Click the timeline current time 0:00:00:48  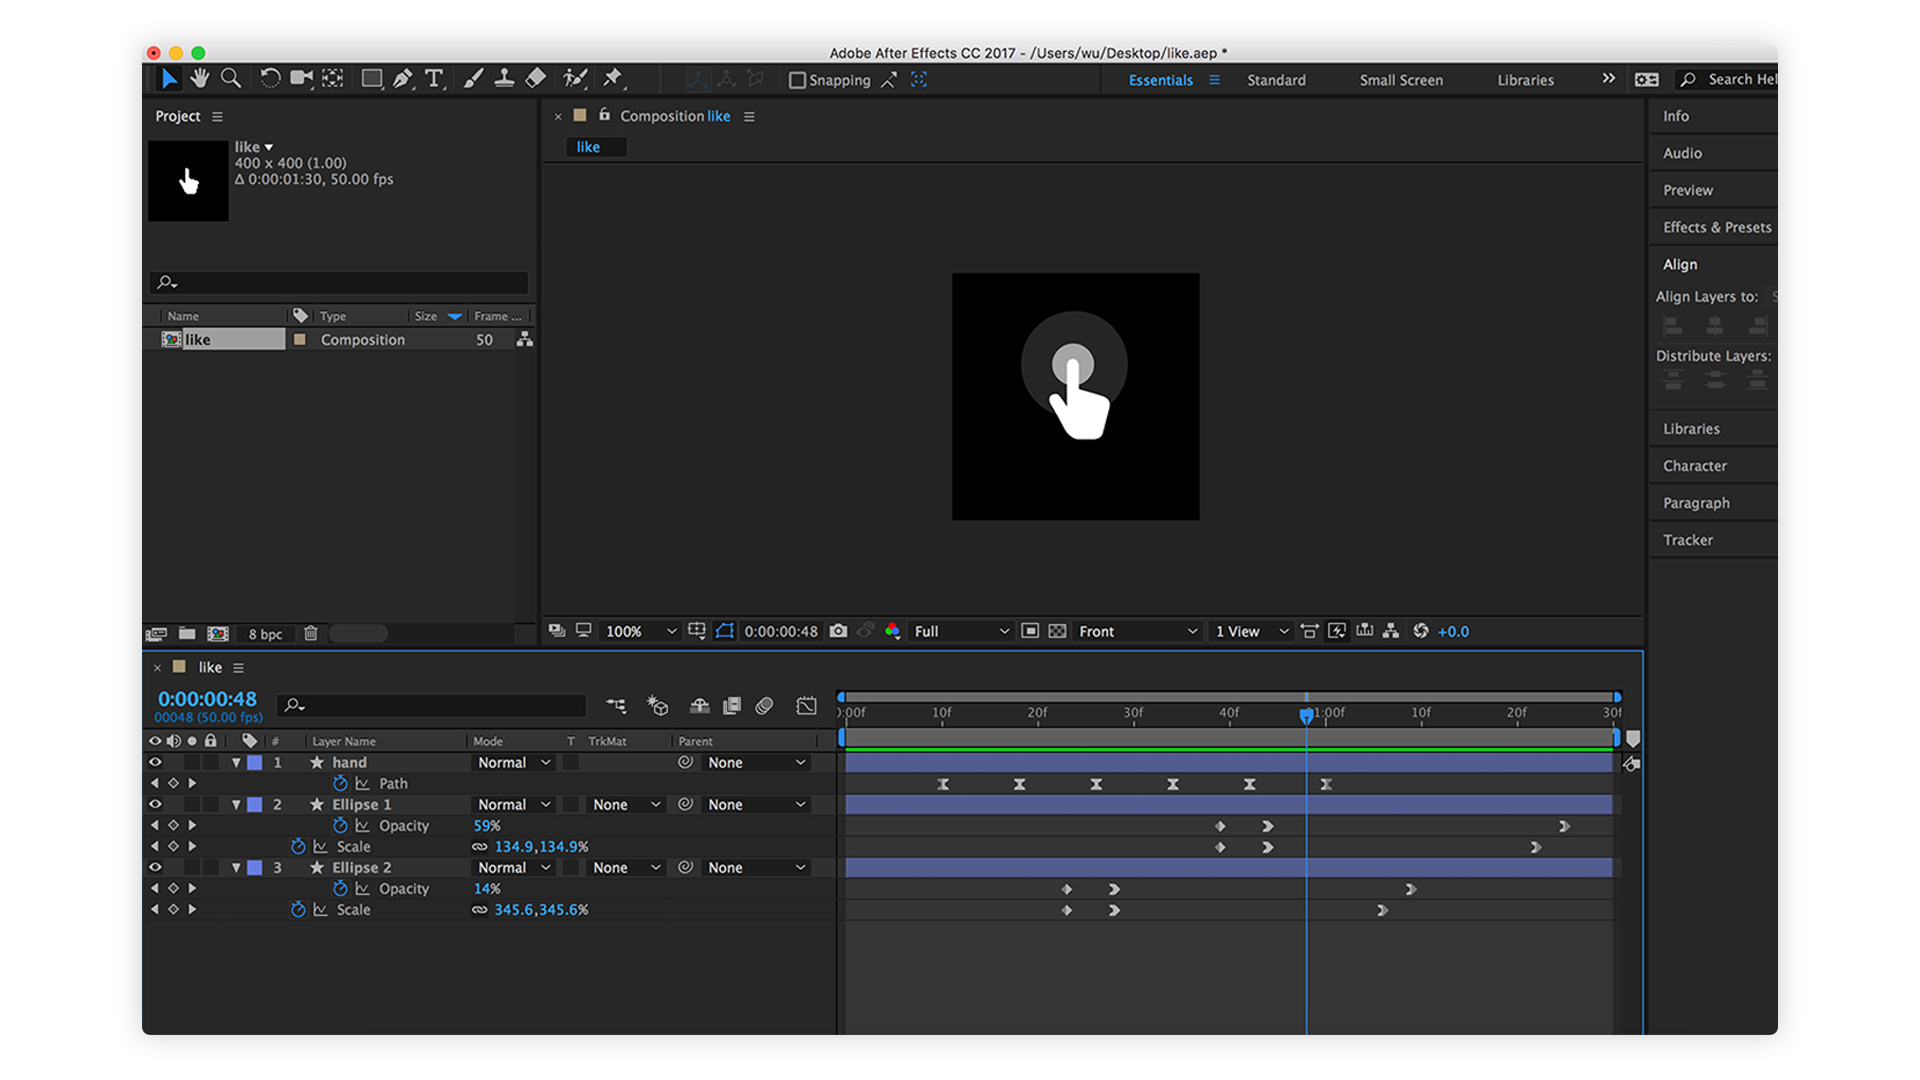click(x=207, y=698)
